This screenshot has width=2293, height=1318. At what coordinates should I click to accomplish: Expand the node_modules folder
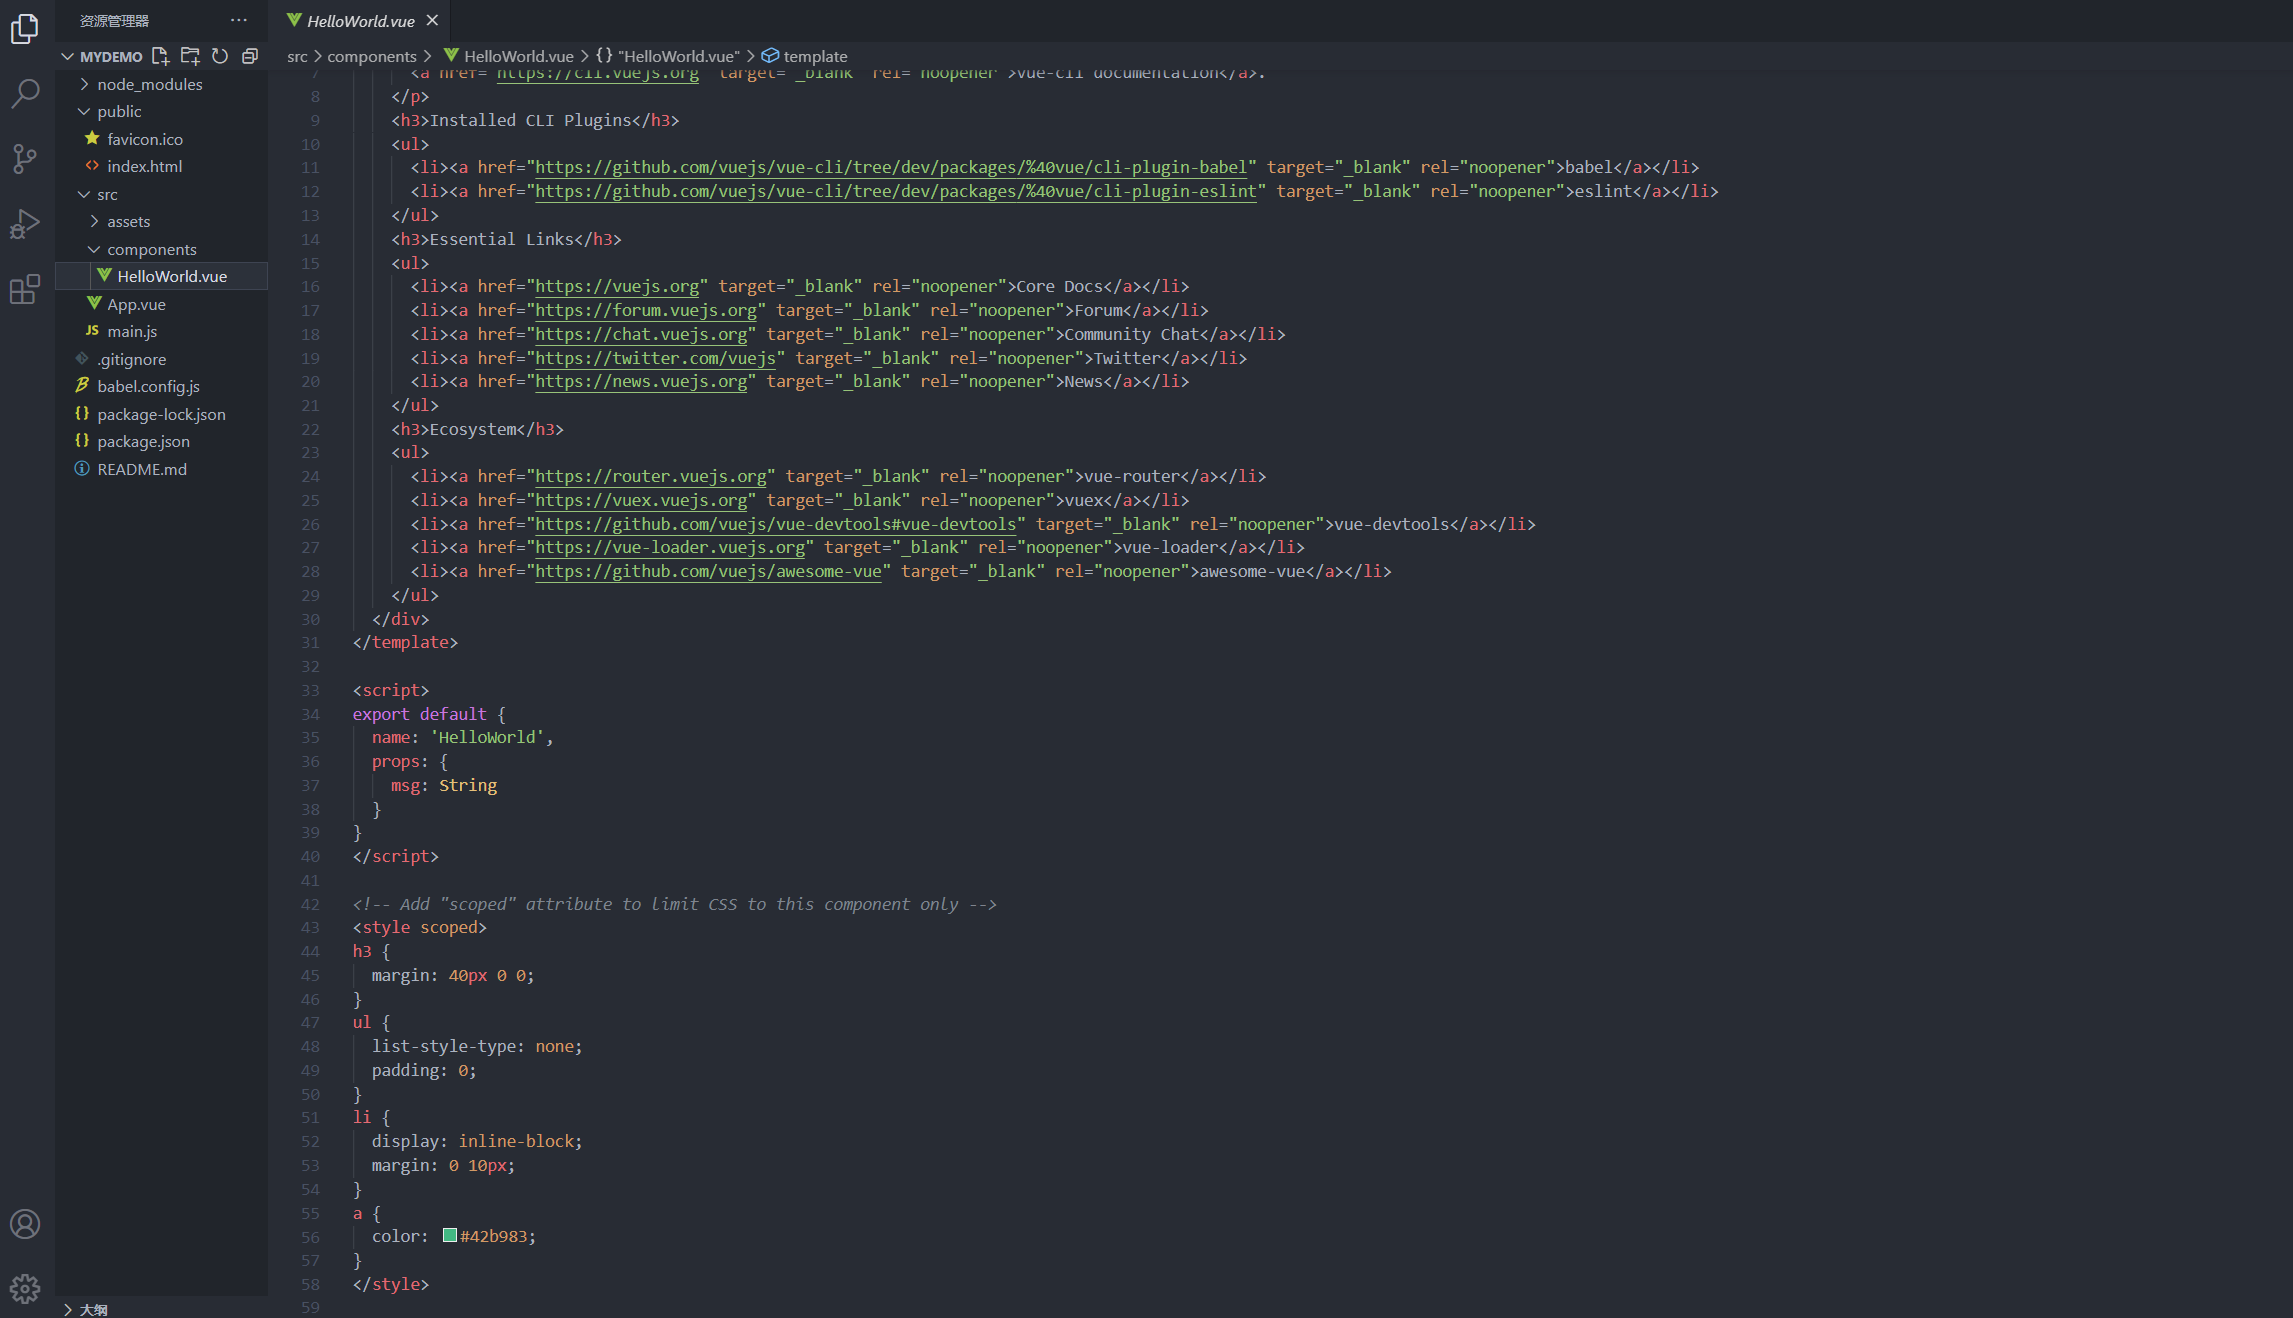click(150, 84)
